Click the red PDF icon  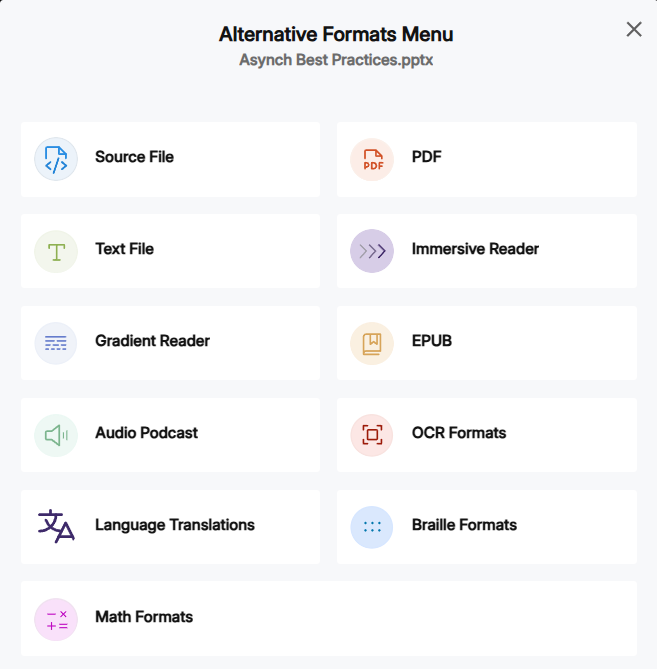372,159
